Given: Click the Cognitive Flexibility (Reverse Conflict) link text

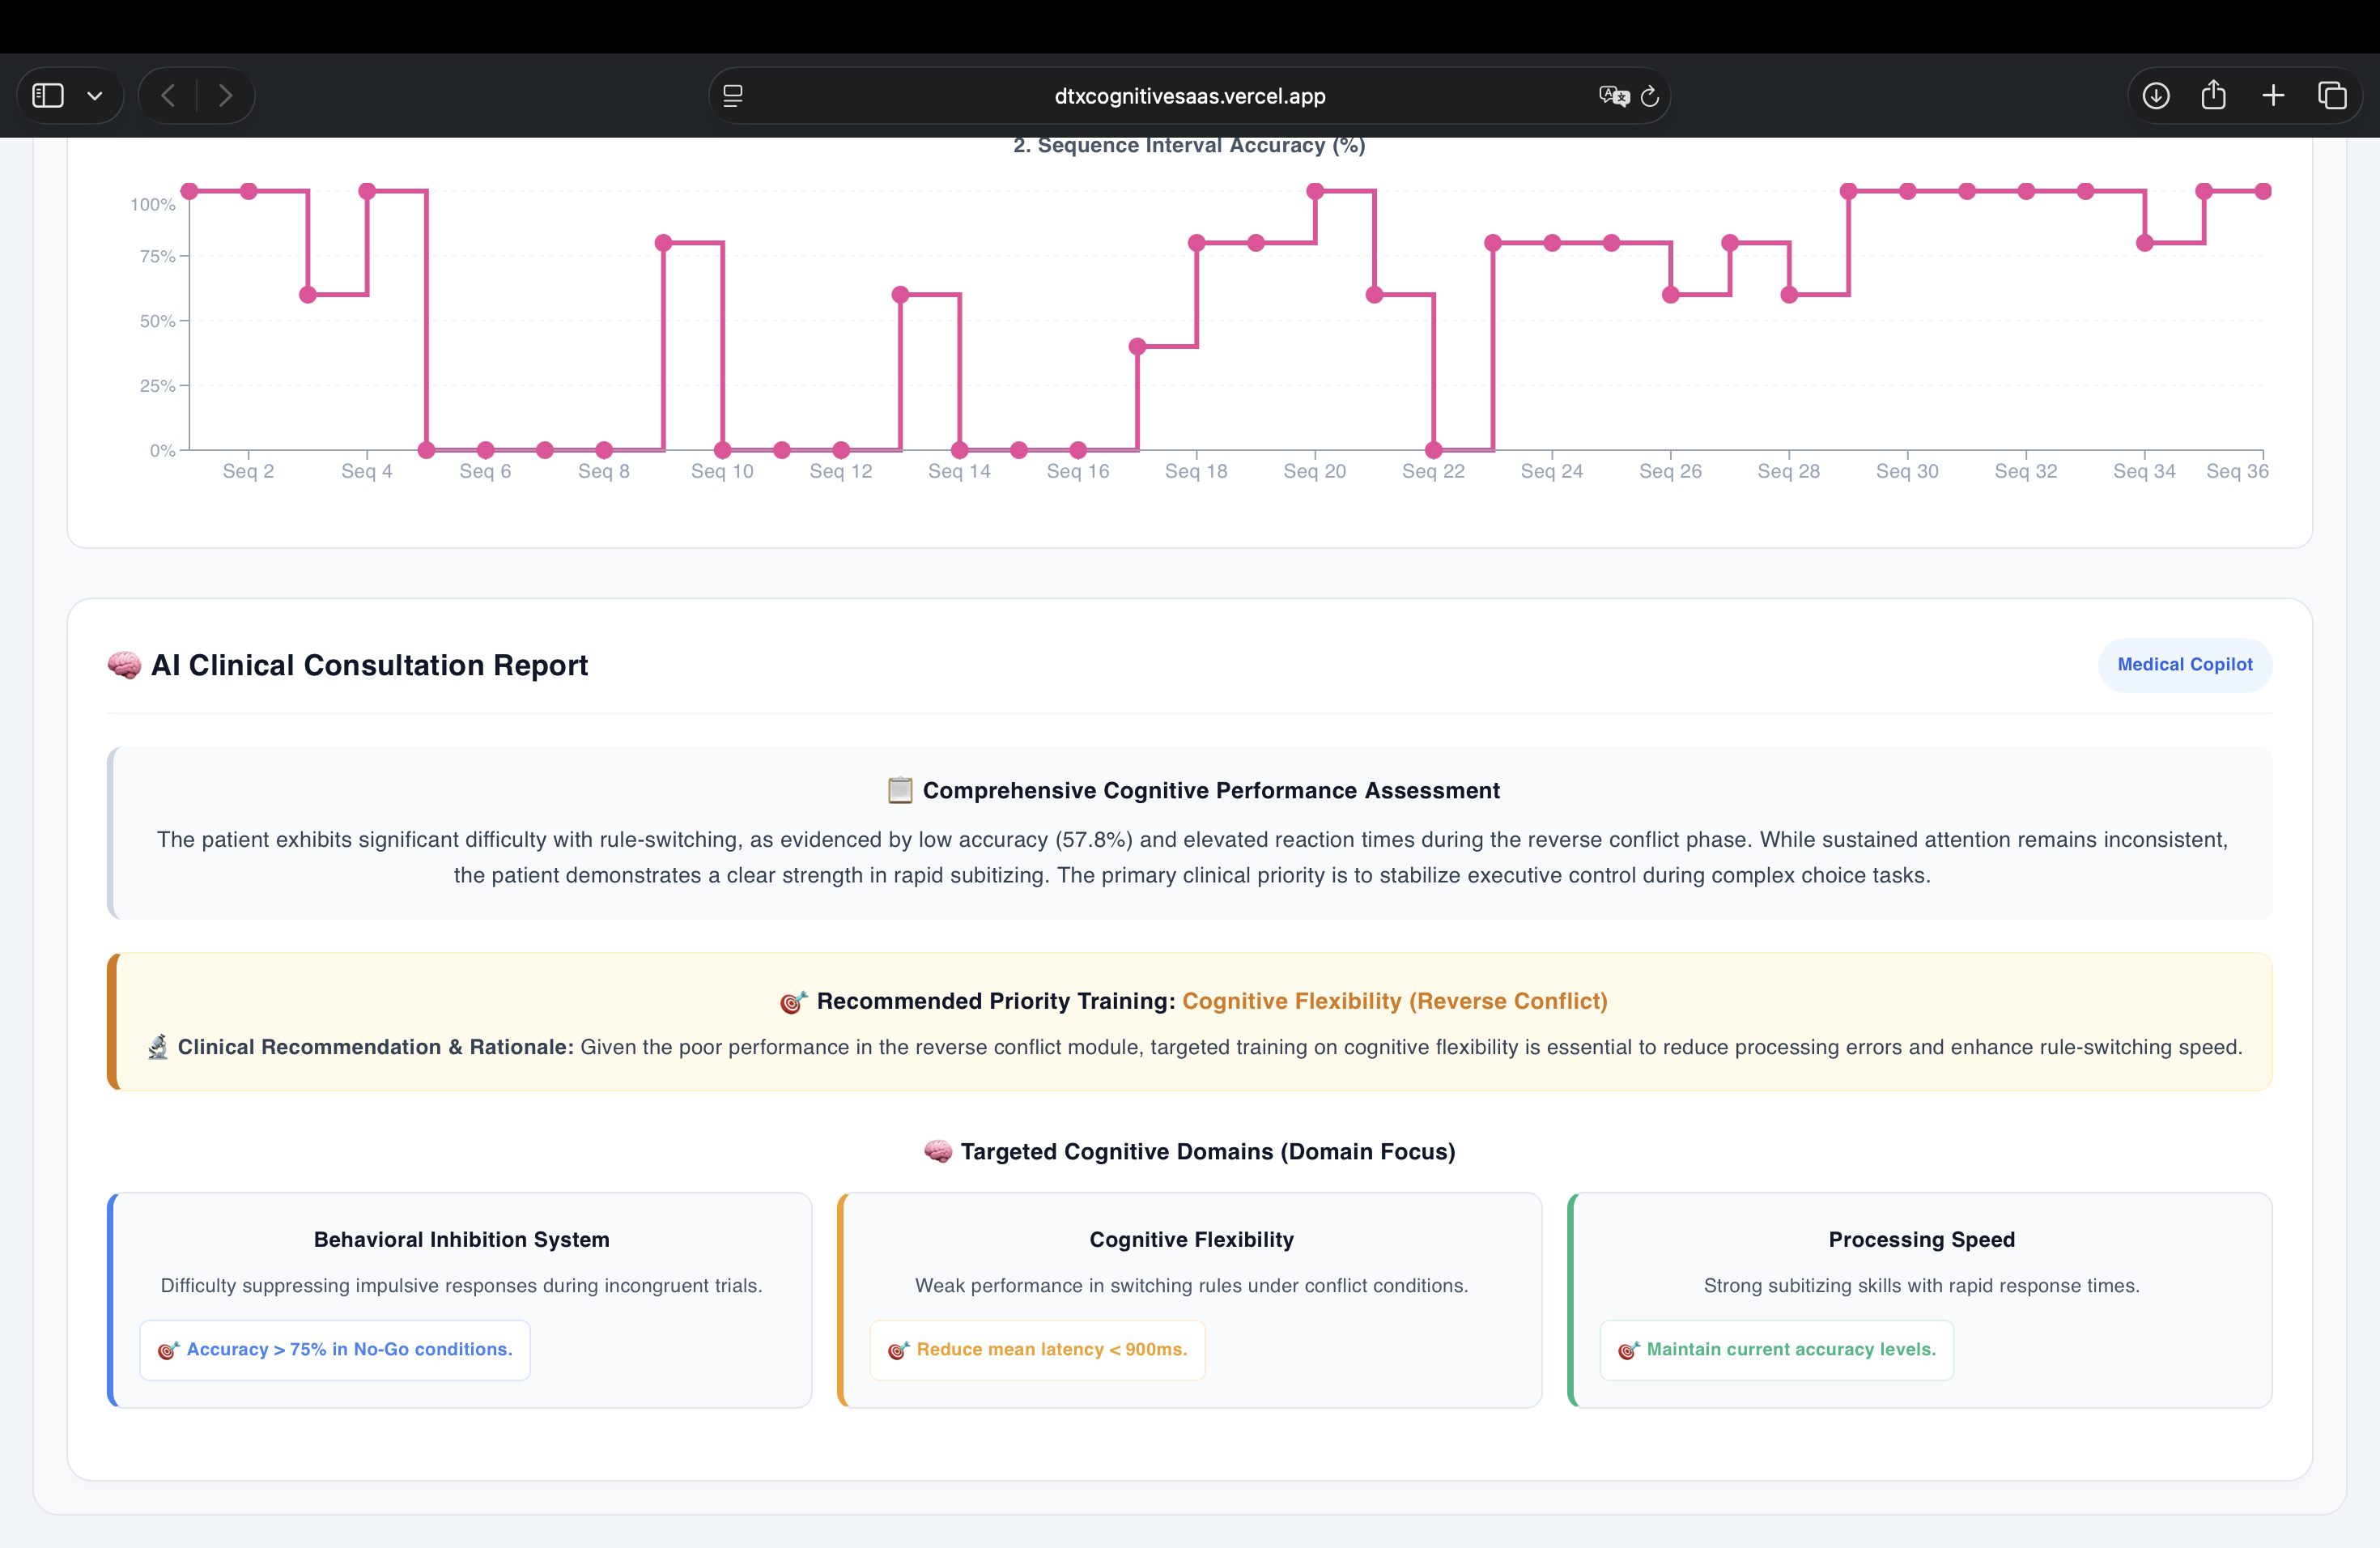Looking at the screenshot, I should point(1395,1001).
